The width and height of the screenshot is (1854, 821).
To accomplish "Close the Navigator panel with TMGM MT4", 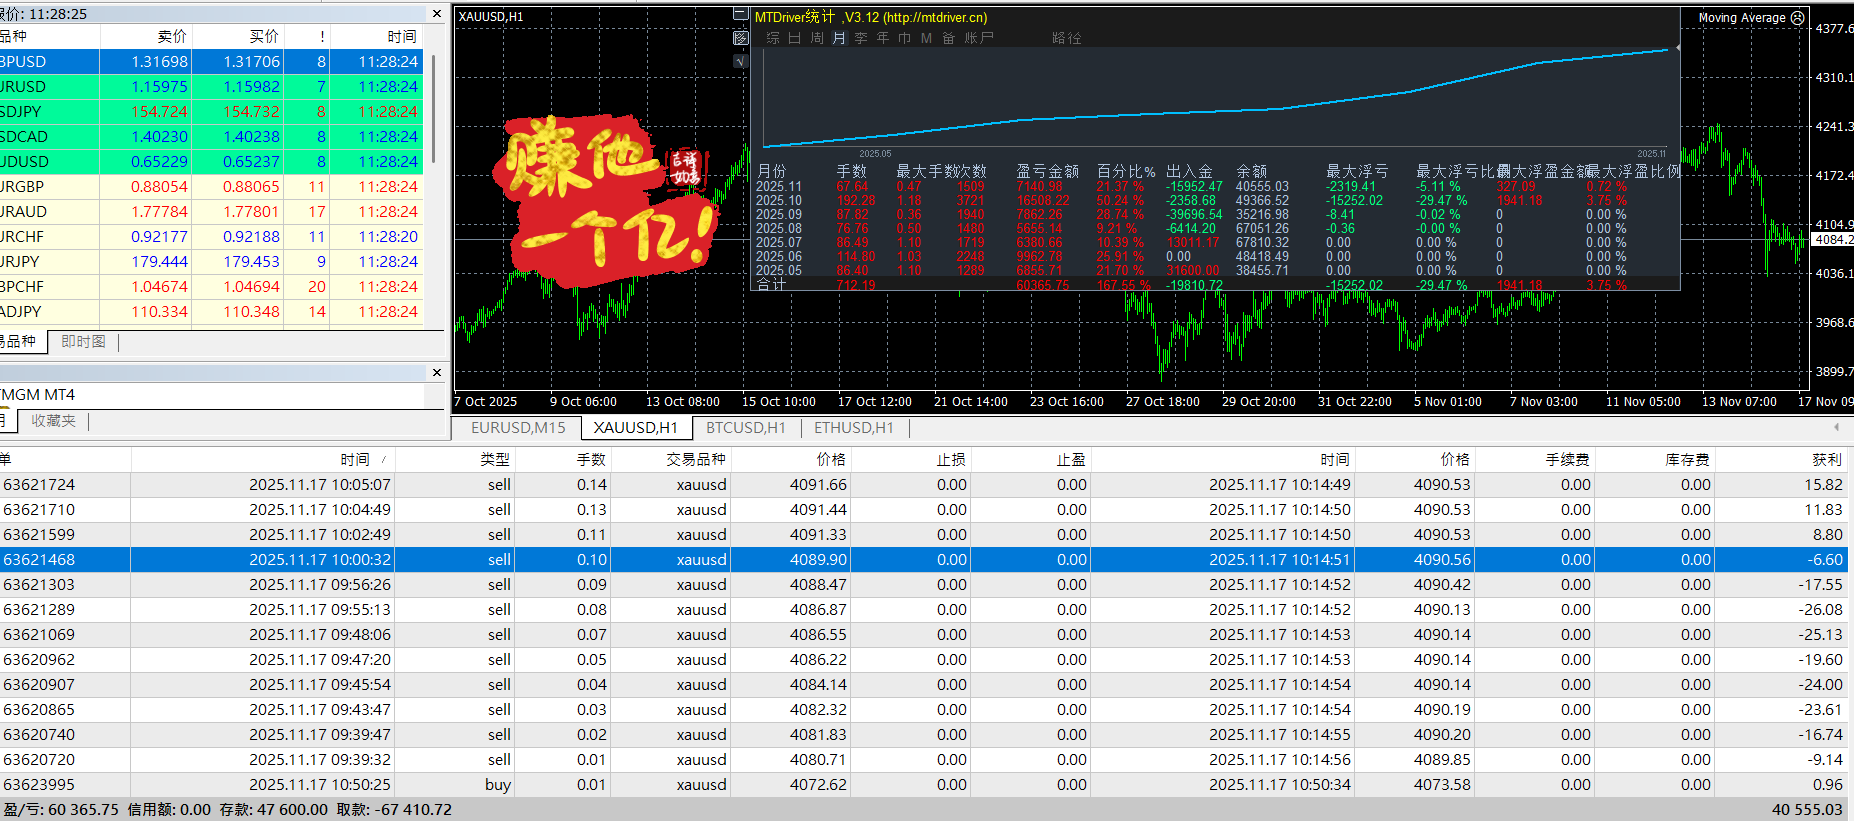I will click(436, 372).
